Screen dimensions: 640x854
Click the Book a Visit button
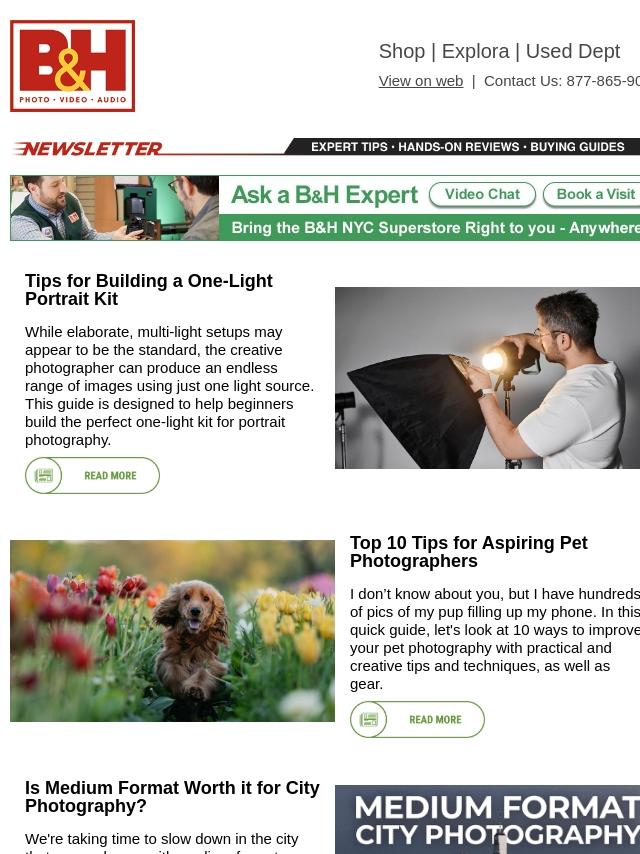pos(592,194)
